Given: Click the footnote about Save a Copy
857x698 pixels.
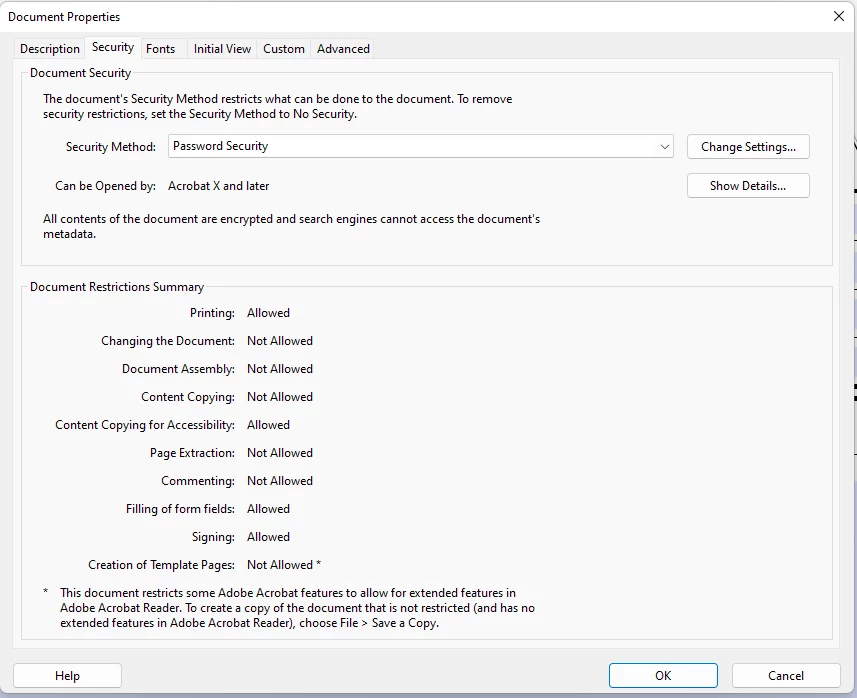Looking at the screenshot, I should (x=297, y=608).
